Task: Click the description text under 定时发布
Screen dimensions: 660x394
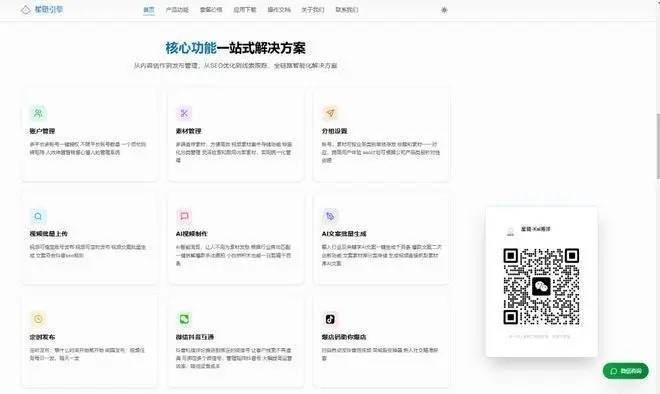Action: click(x=87, y=354)
